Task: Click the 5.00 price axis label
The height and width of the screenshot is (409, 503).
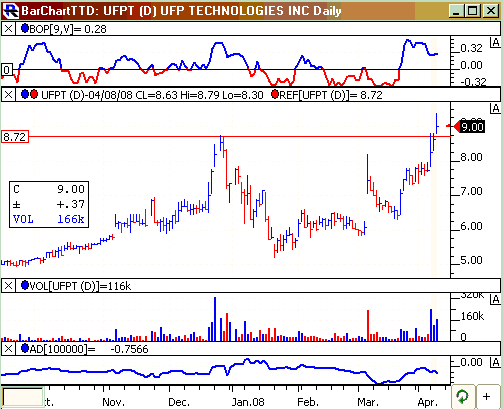Action: coord(471,260)
